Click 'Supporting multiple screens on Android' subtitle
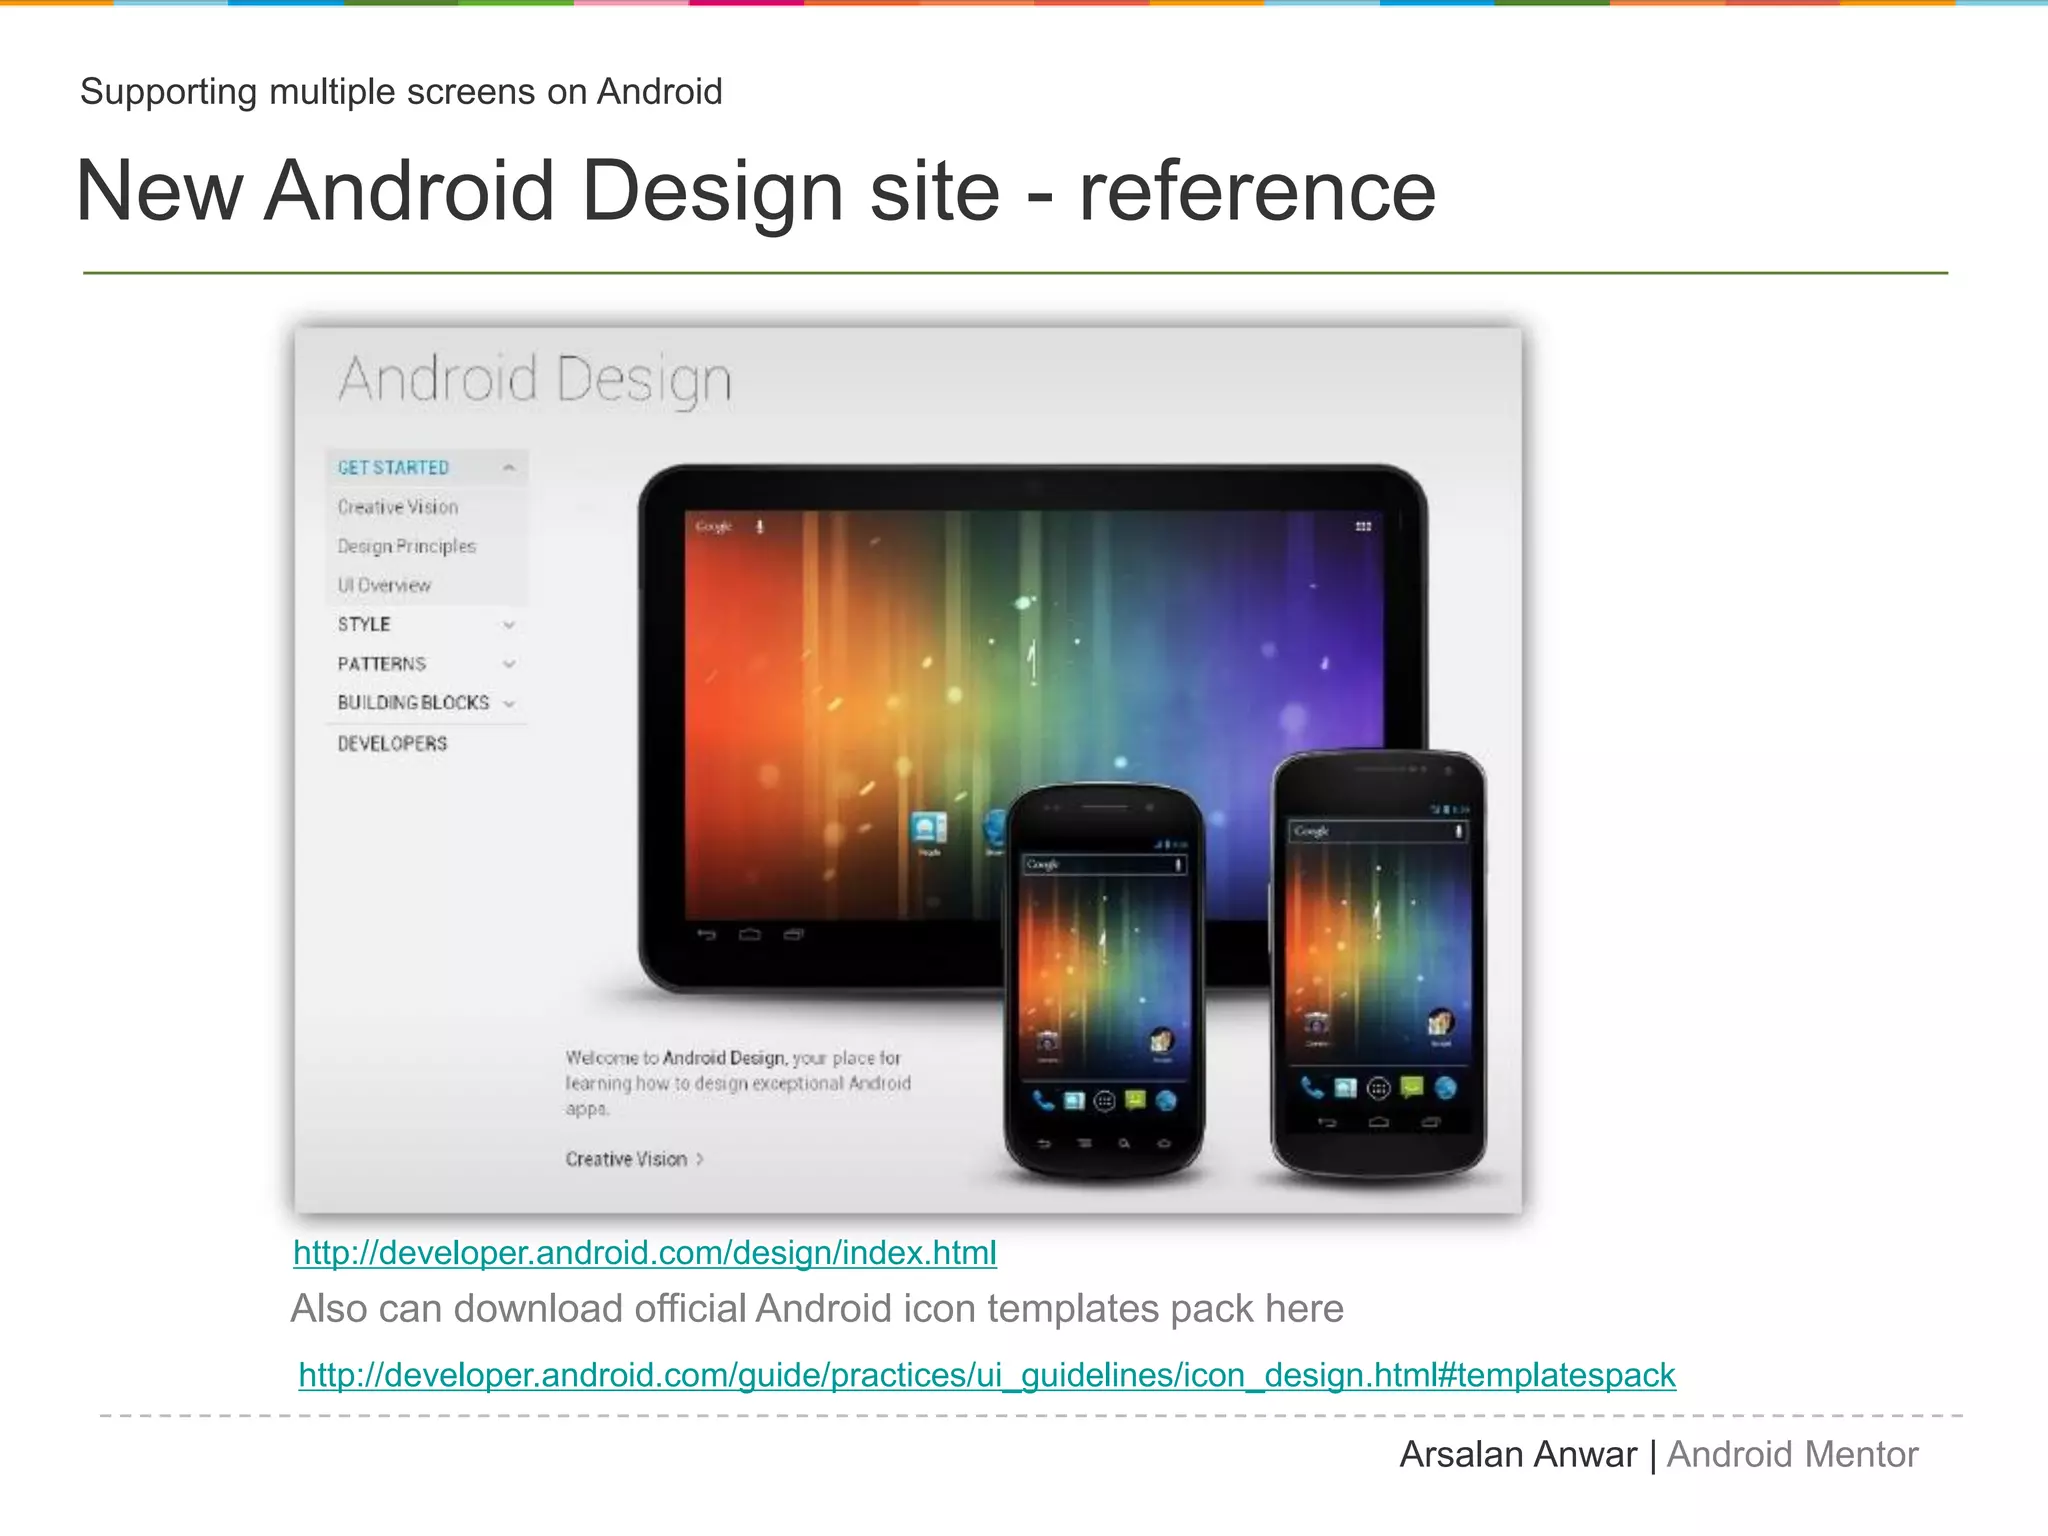Viewport: 2048px width, 1536px height. pyautogui.click(x=401, y=92)
